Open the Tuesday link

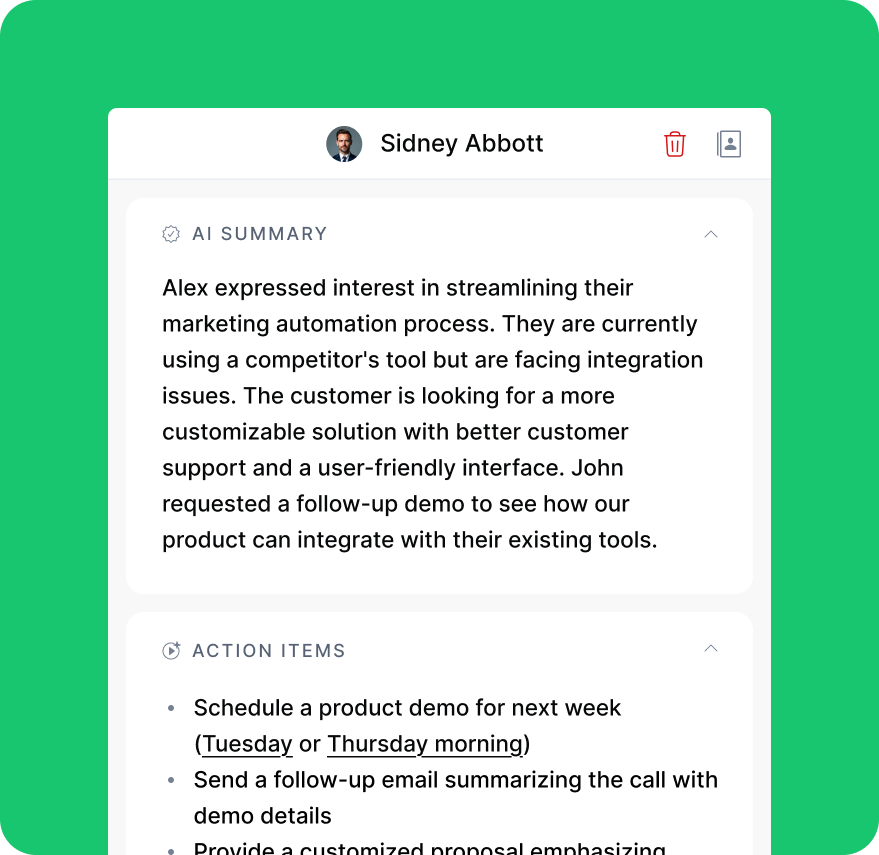tap(246, 744)
